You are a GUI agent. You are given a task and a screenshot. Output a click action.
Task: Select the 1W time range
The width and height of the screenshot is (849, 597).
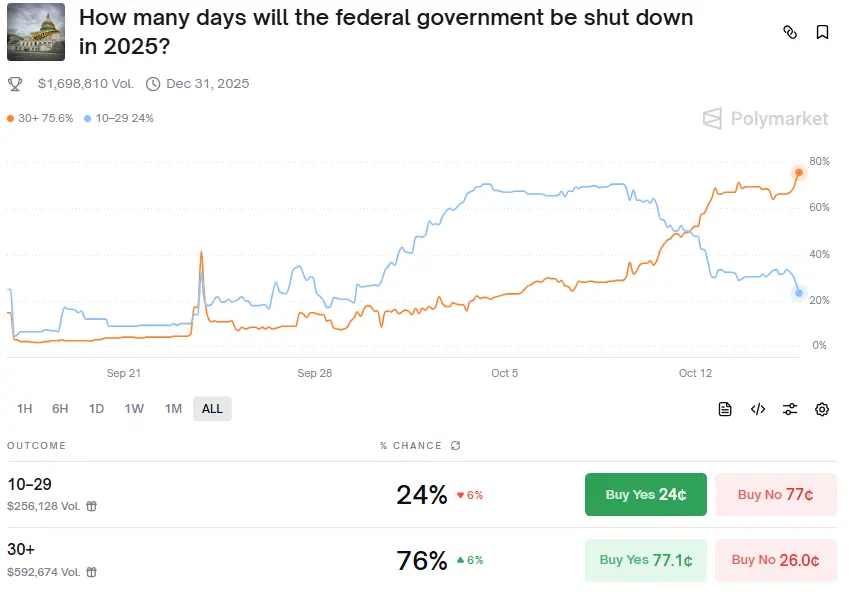point(134,409)
